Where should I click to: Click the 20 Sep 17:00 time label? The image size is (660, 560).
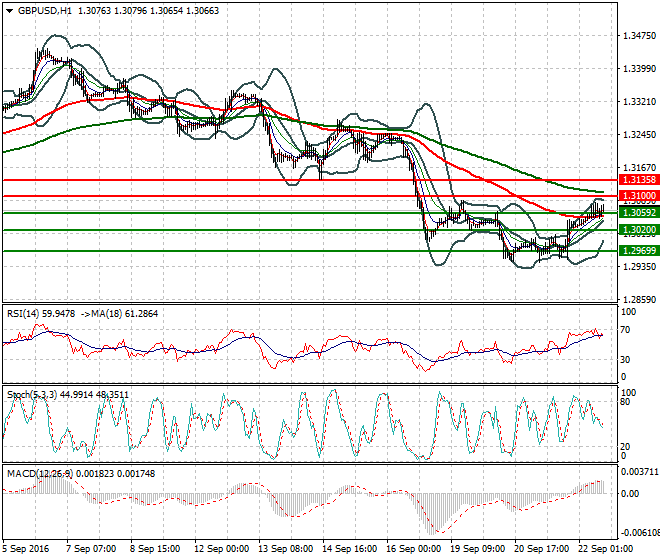tap(541, 549)
